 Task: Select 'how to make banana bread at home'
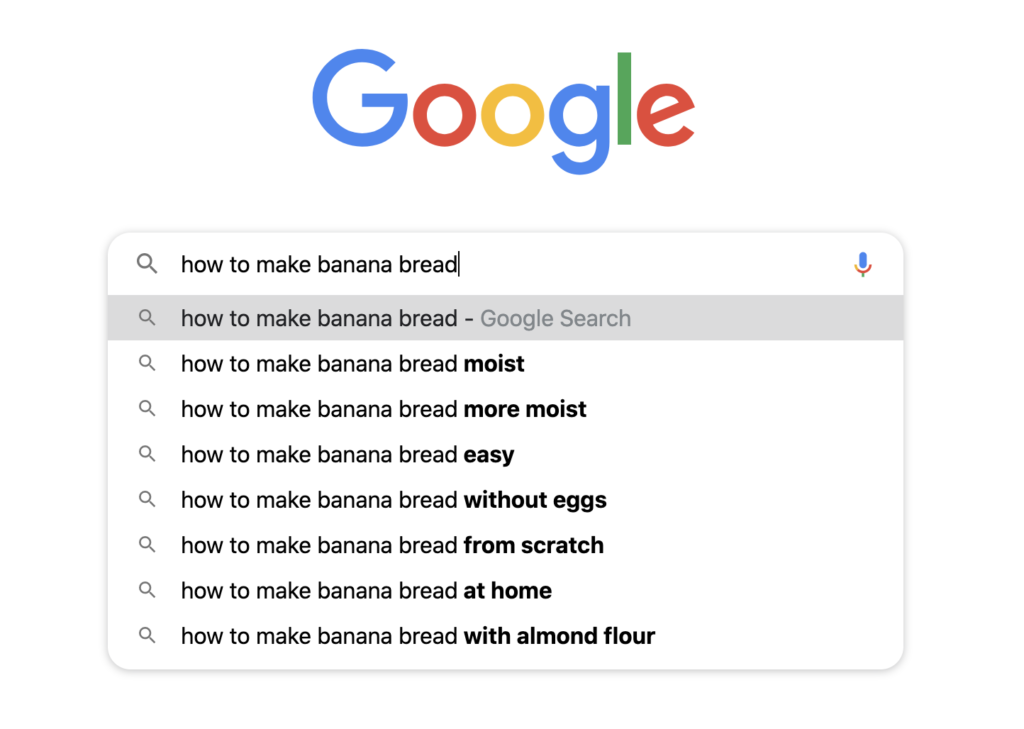pyautogui.click(x=366, y=591)
